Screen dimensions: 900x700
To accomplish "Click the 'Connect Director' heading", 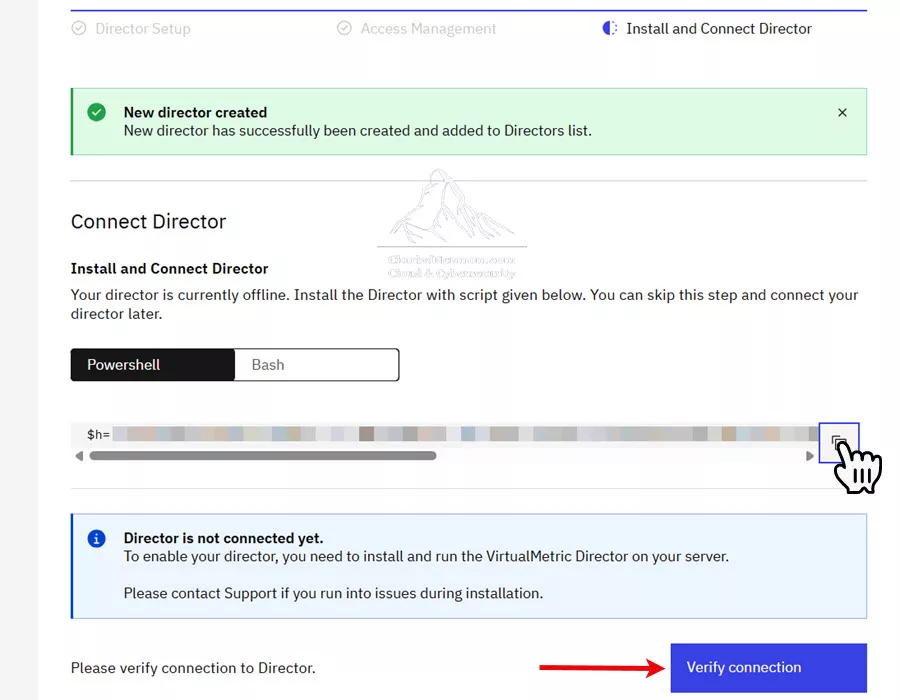I will click(x=148, y=221).
